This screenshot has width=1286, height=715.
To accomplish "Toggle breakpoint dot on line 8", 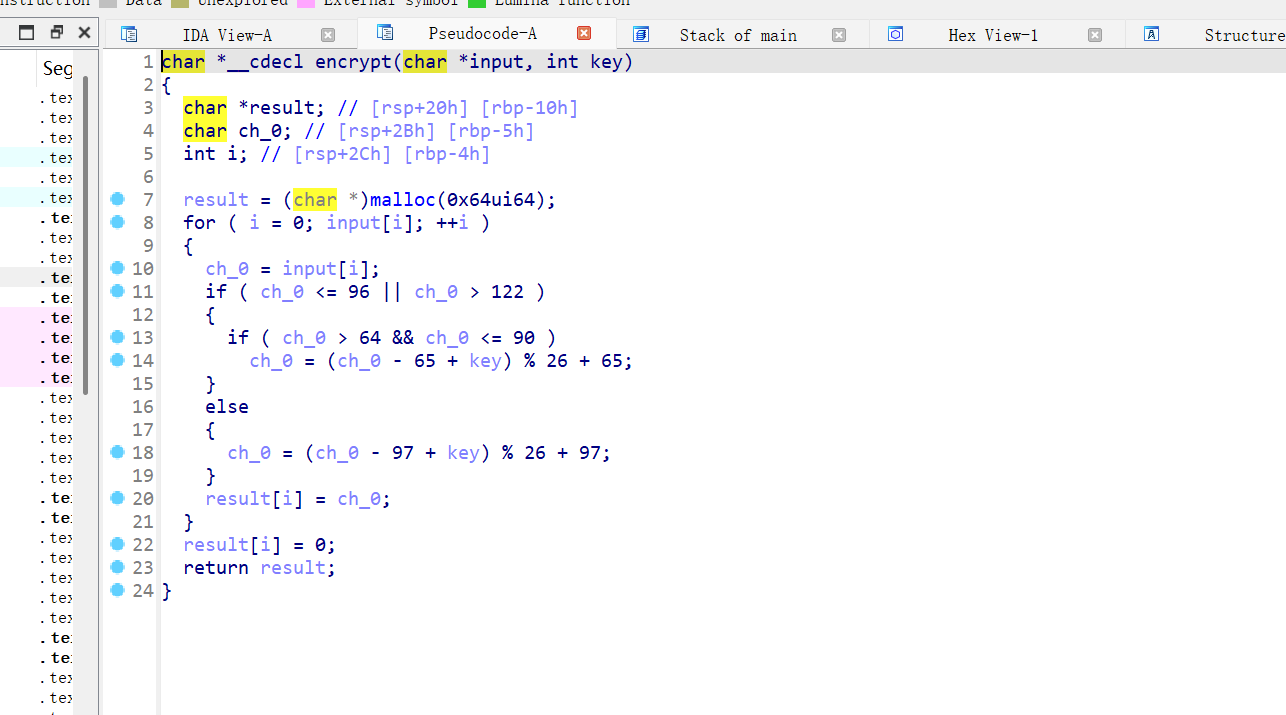I will click(118, 222).
